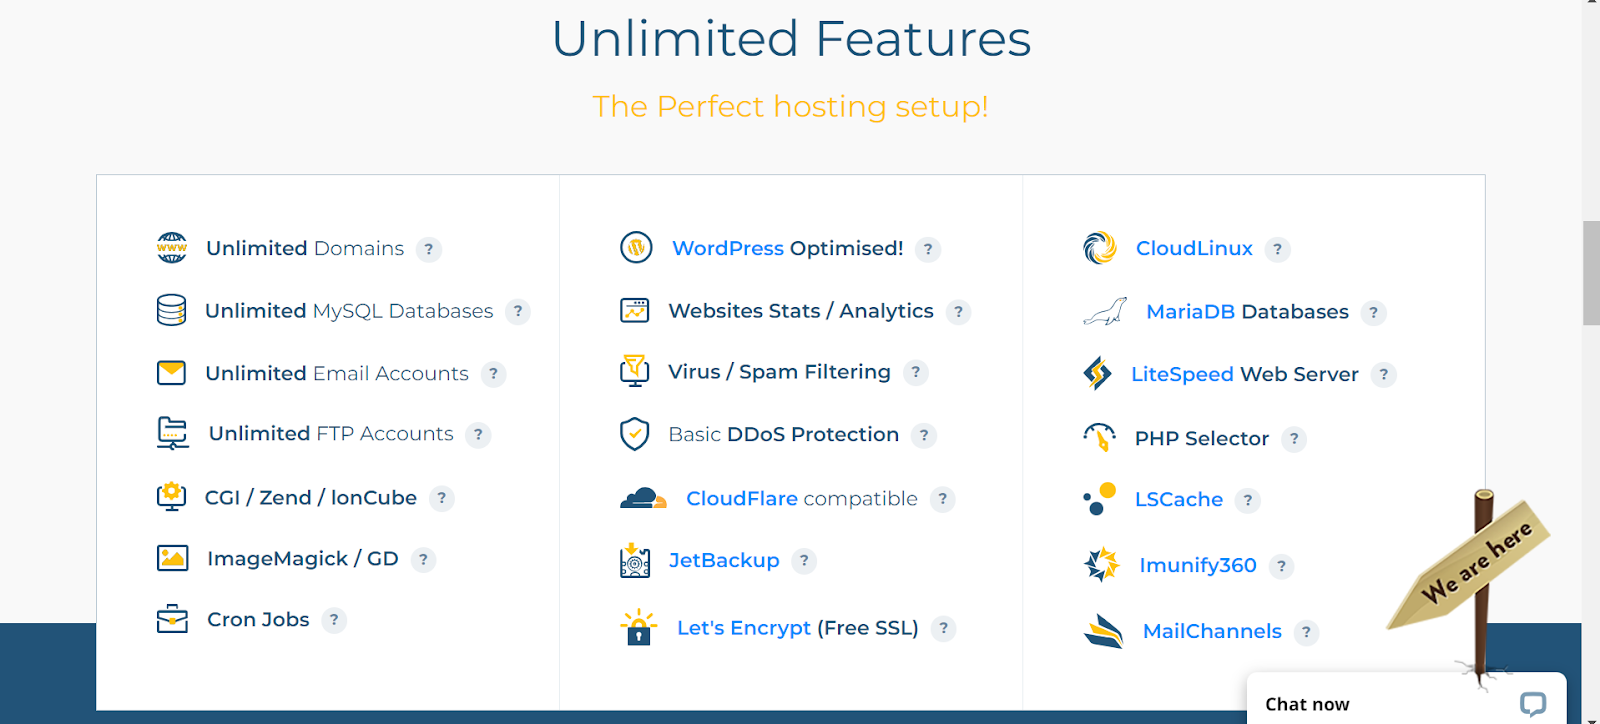Click the WordPress logo icon
1600x724 pixels.
tap(636, 247)
